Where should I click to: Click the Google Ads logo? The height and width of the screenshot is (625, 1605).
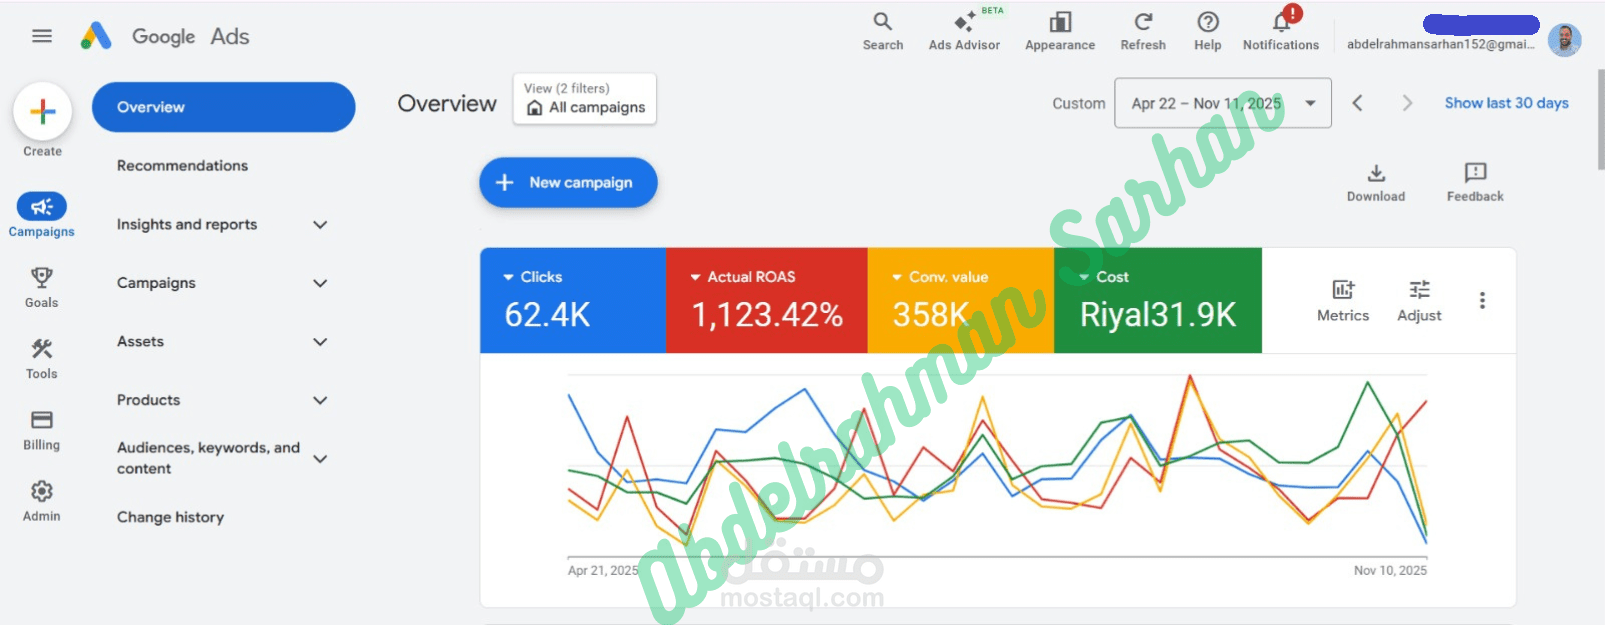pyautogui.click(x=165, y=36)
